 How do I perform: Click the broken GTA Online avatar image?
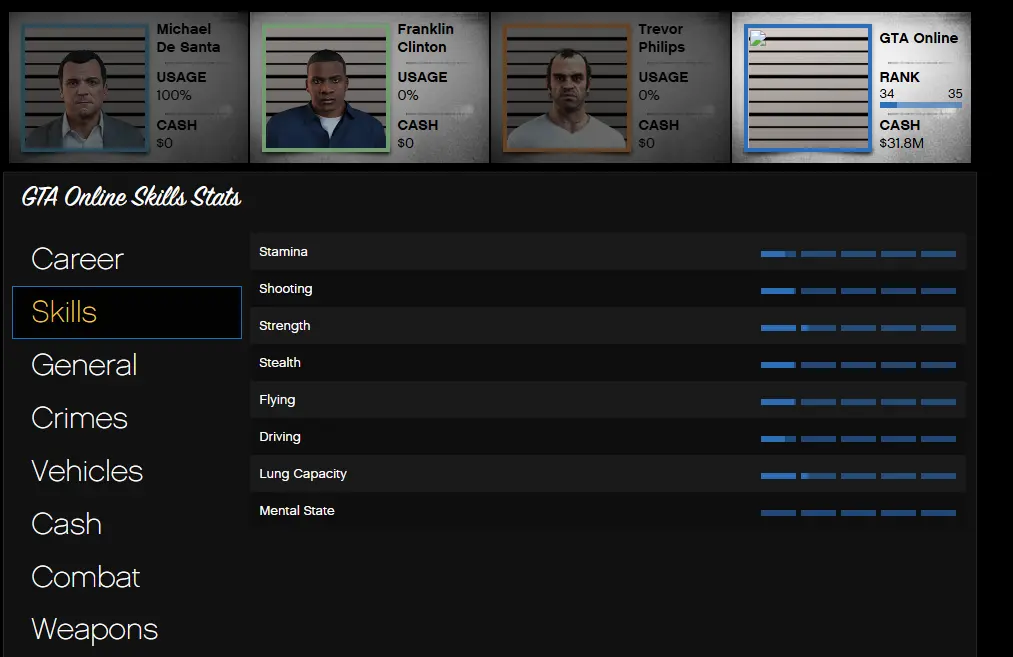point(808,88)
